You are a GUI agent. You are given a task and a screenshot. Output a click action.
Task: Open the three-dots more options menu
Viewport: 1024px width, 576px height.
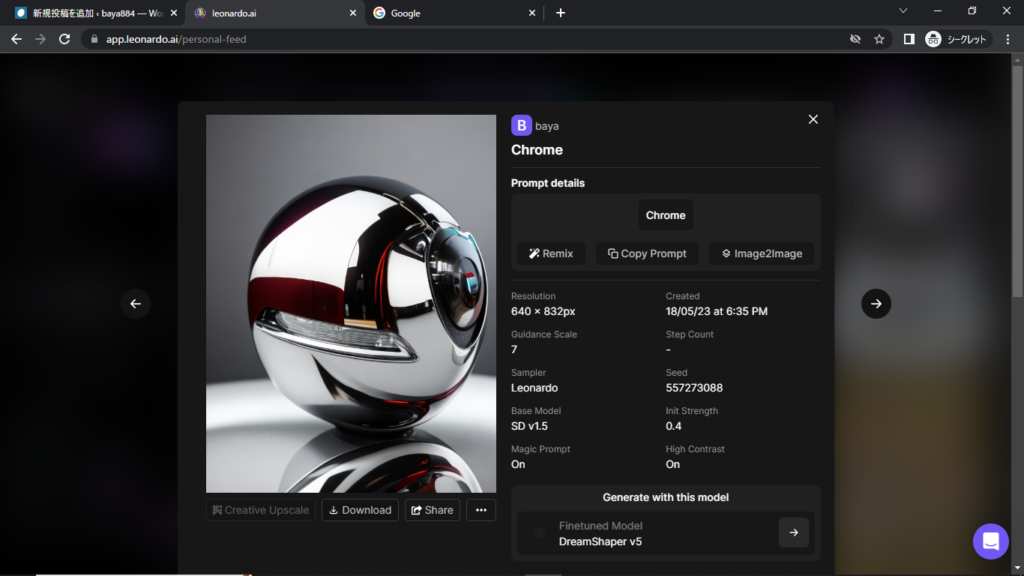481,510
